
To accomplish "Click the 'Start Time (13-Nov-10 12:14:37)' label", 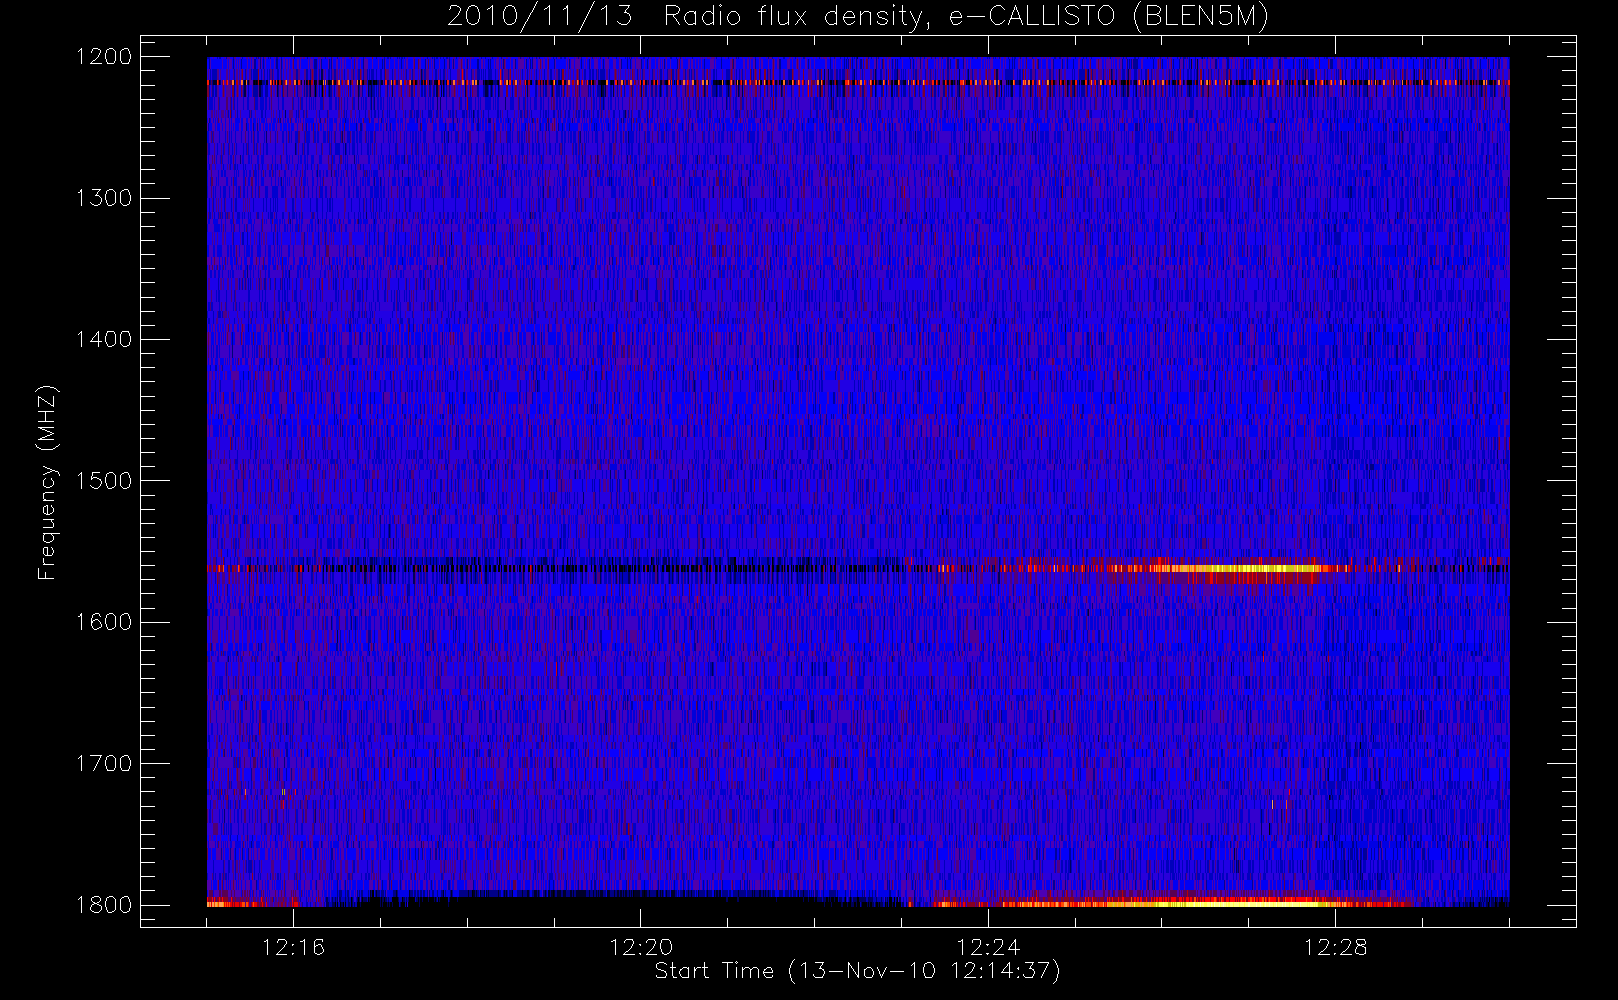I will tap(857, 971).
